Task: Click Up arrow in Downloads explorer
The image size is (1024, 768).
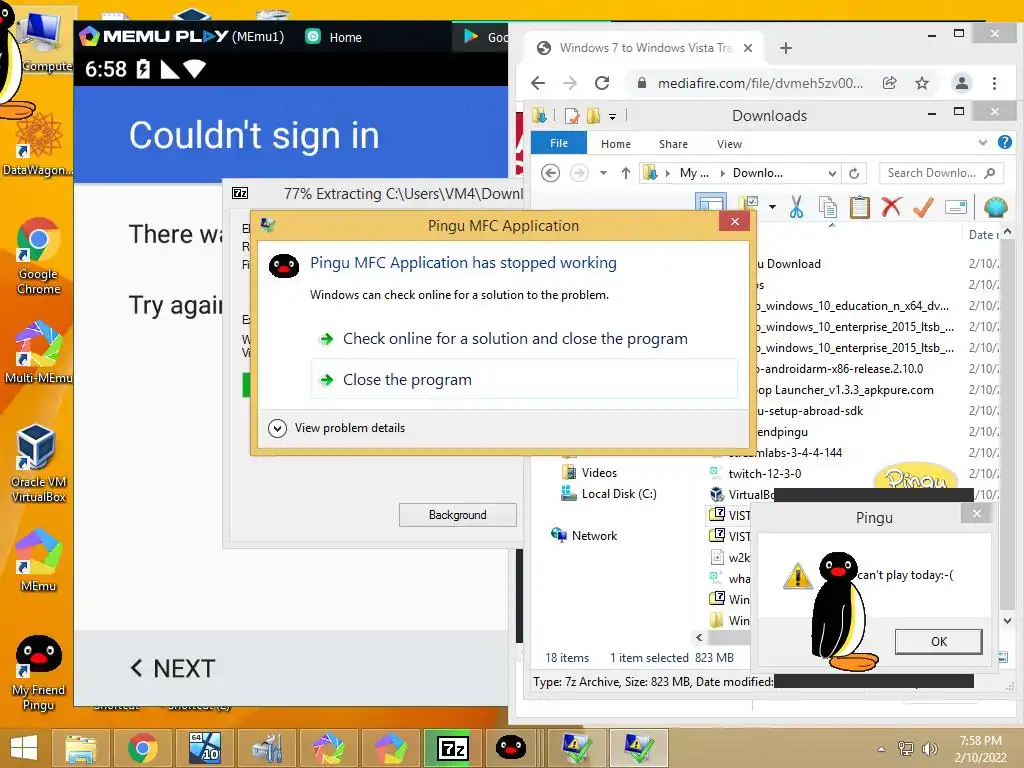Action: tap(626, 173)
